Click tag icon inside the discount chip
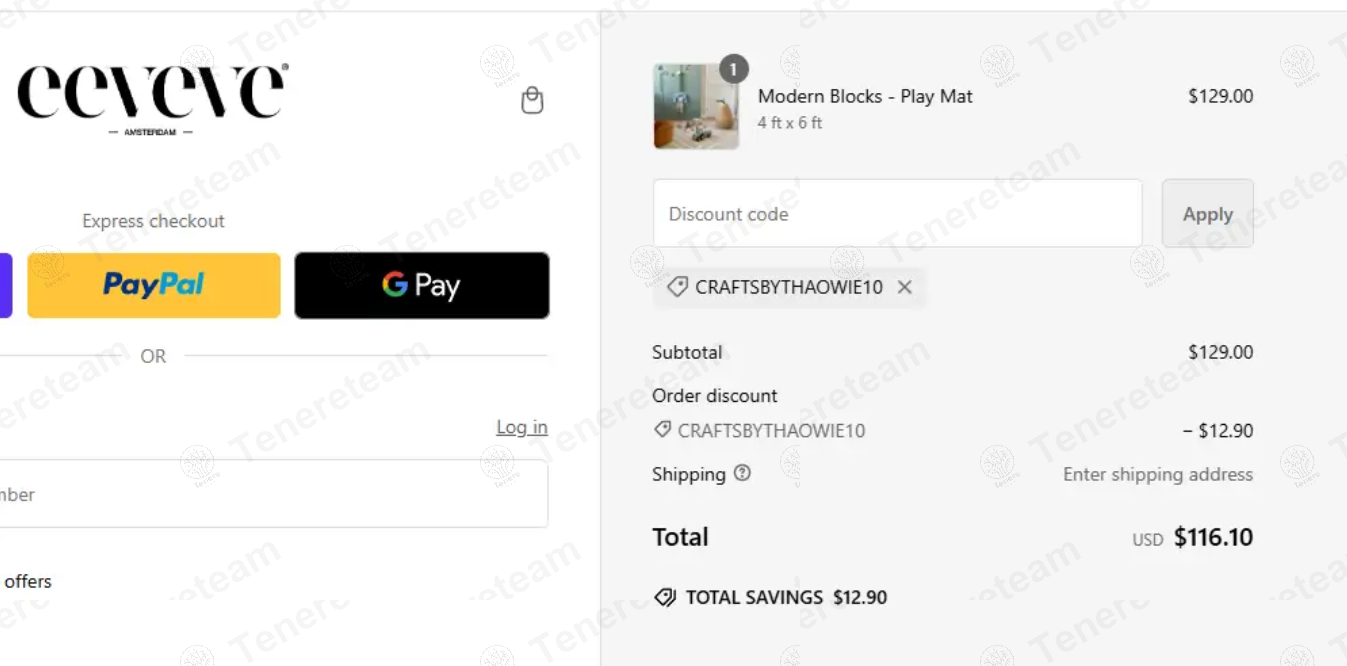The image size is (1347, 666). pos(677,287)
